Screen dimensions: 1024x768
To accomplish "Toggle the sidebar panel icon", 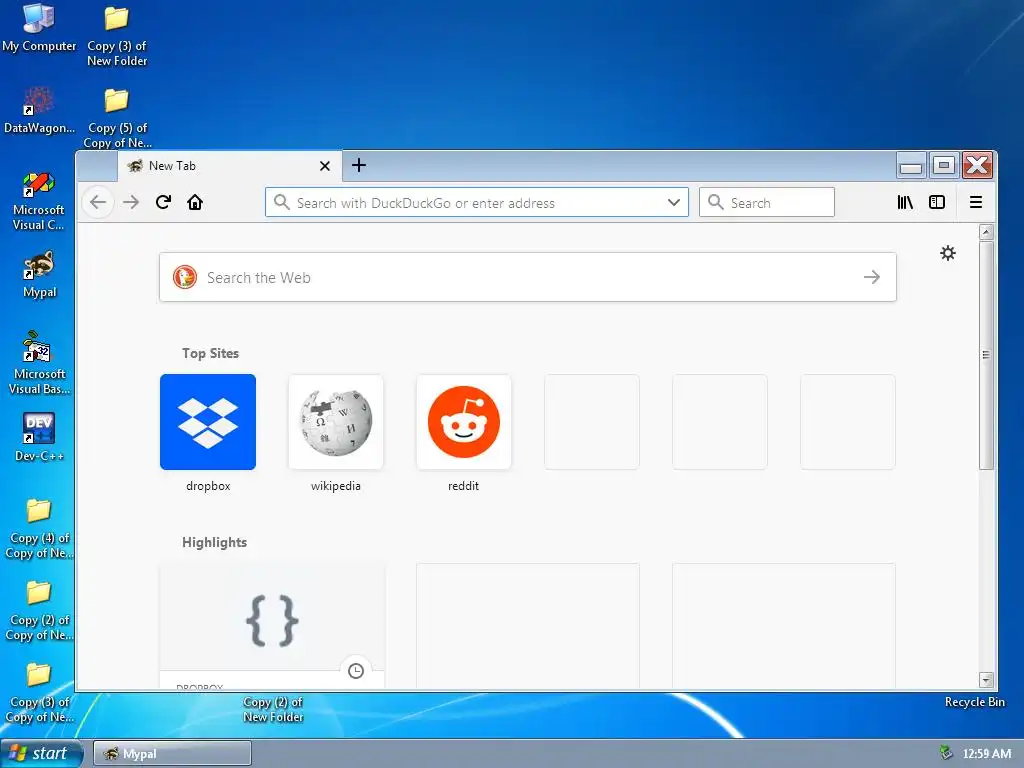I will tap(936, 202).
